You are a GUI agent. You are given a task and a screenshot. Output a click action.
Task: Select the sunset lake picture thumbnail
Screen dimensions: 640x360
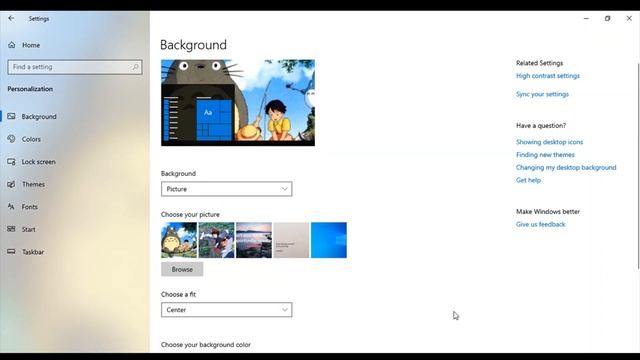coord(254,240)
